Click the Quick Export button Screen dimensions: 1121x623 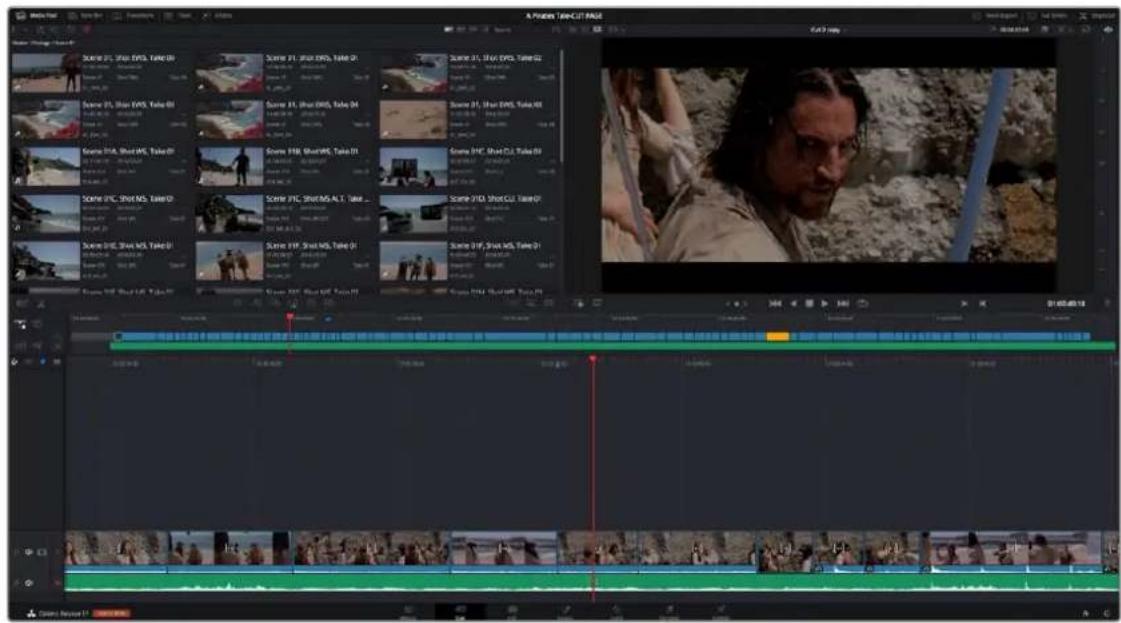(x=995, y=15)
